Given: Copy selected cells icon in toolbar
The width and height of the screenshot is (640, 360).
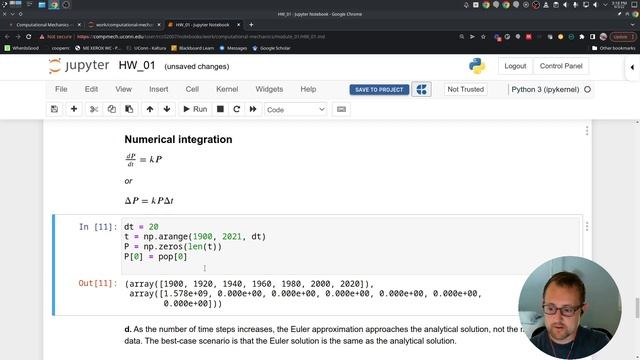Looking at the screenshot, I should [111, 109].
